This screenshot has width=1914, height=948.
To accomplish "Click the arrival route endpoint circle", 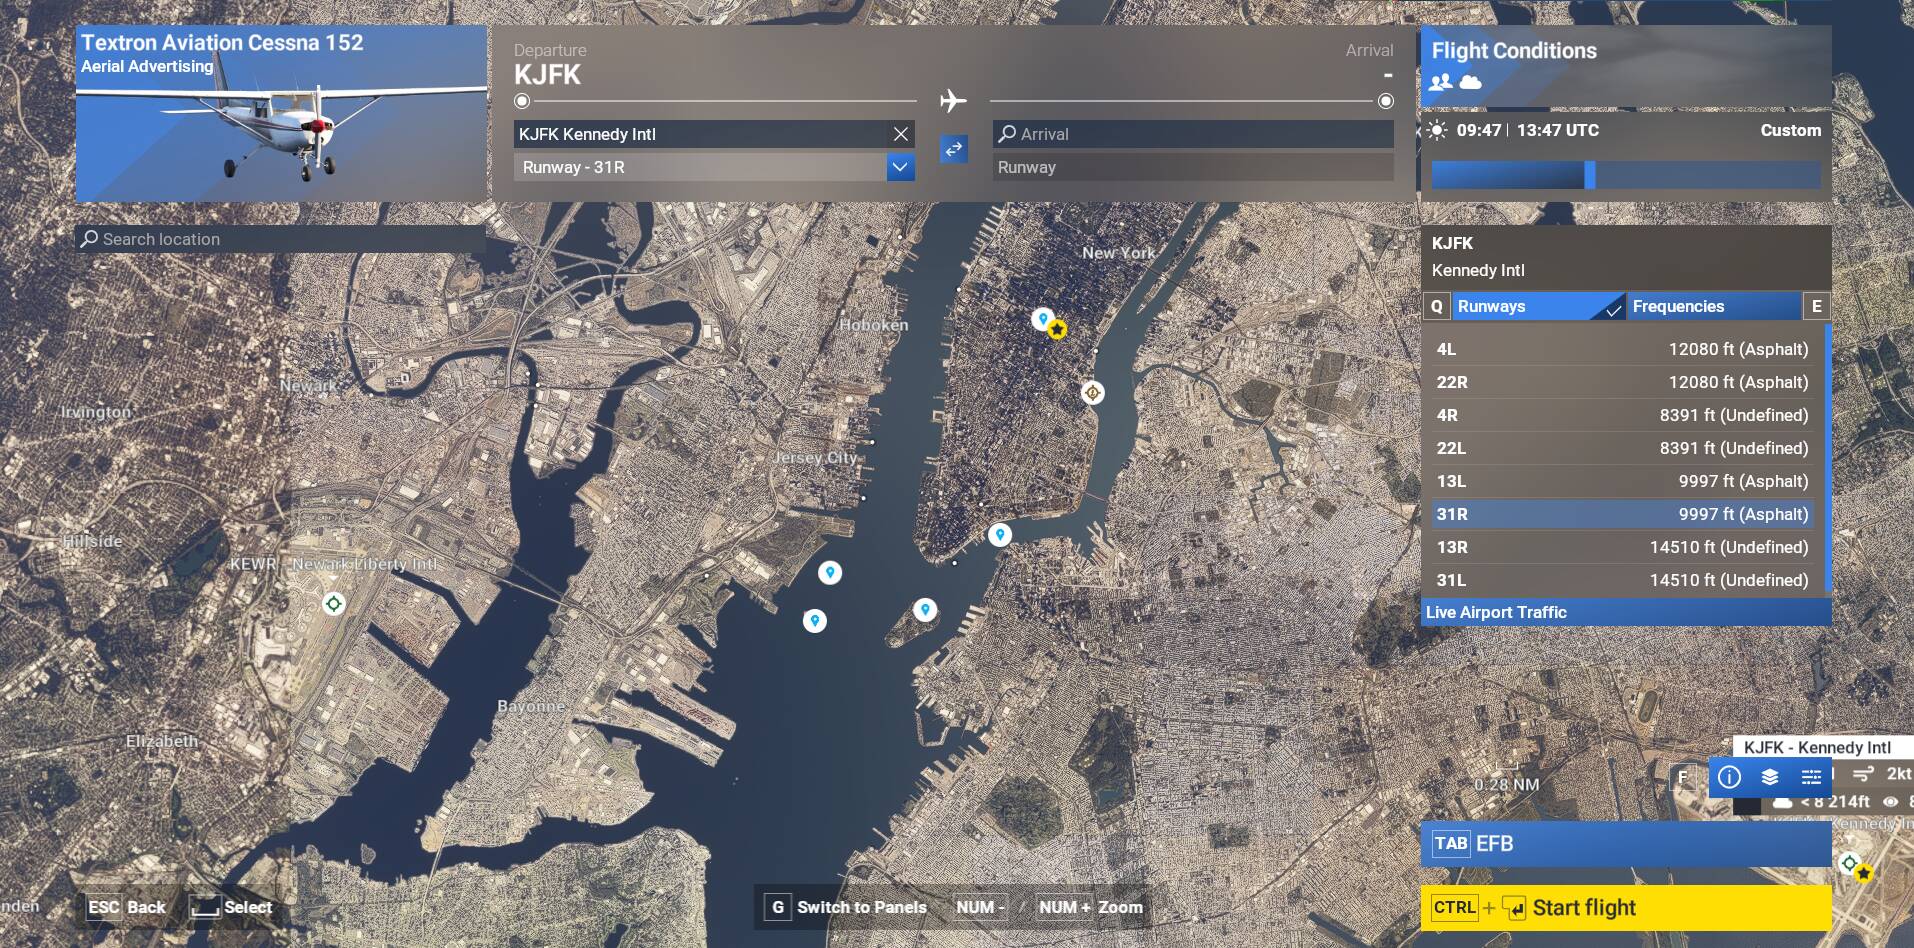I will click(x=1385, y=101).
